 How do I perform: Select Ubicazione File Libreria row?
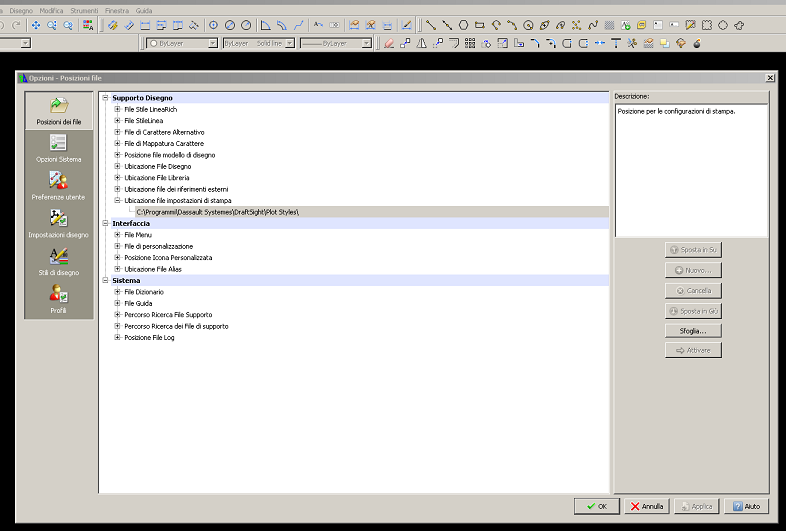pyautogui.click(x=157, y=178)
